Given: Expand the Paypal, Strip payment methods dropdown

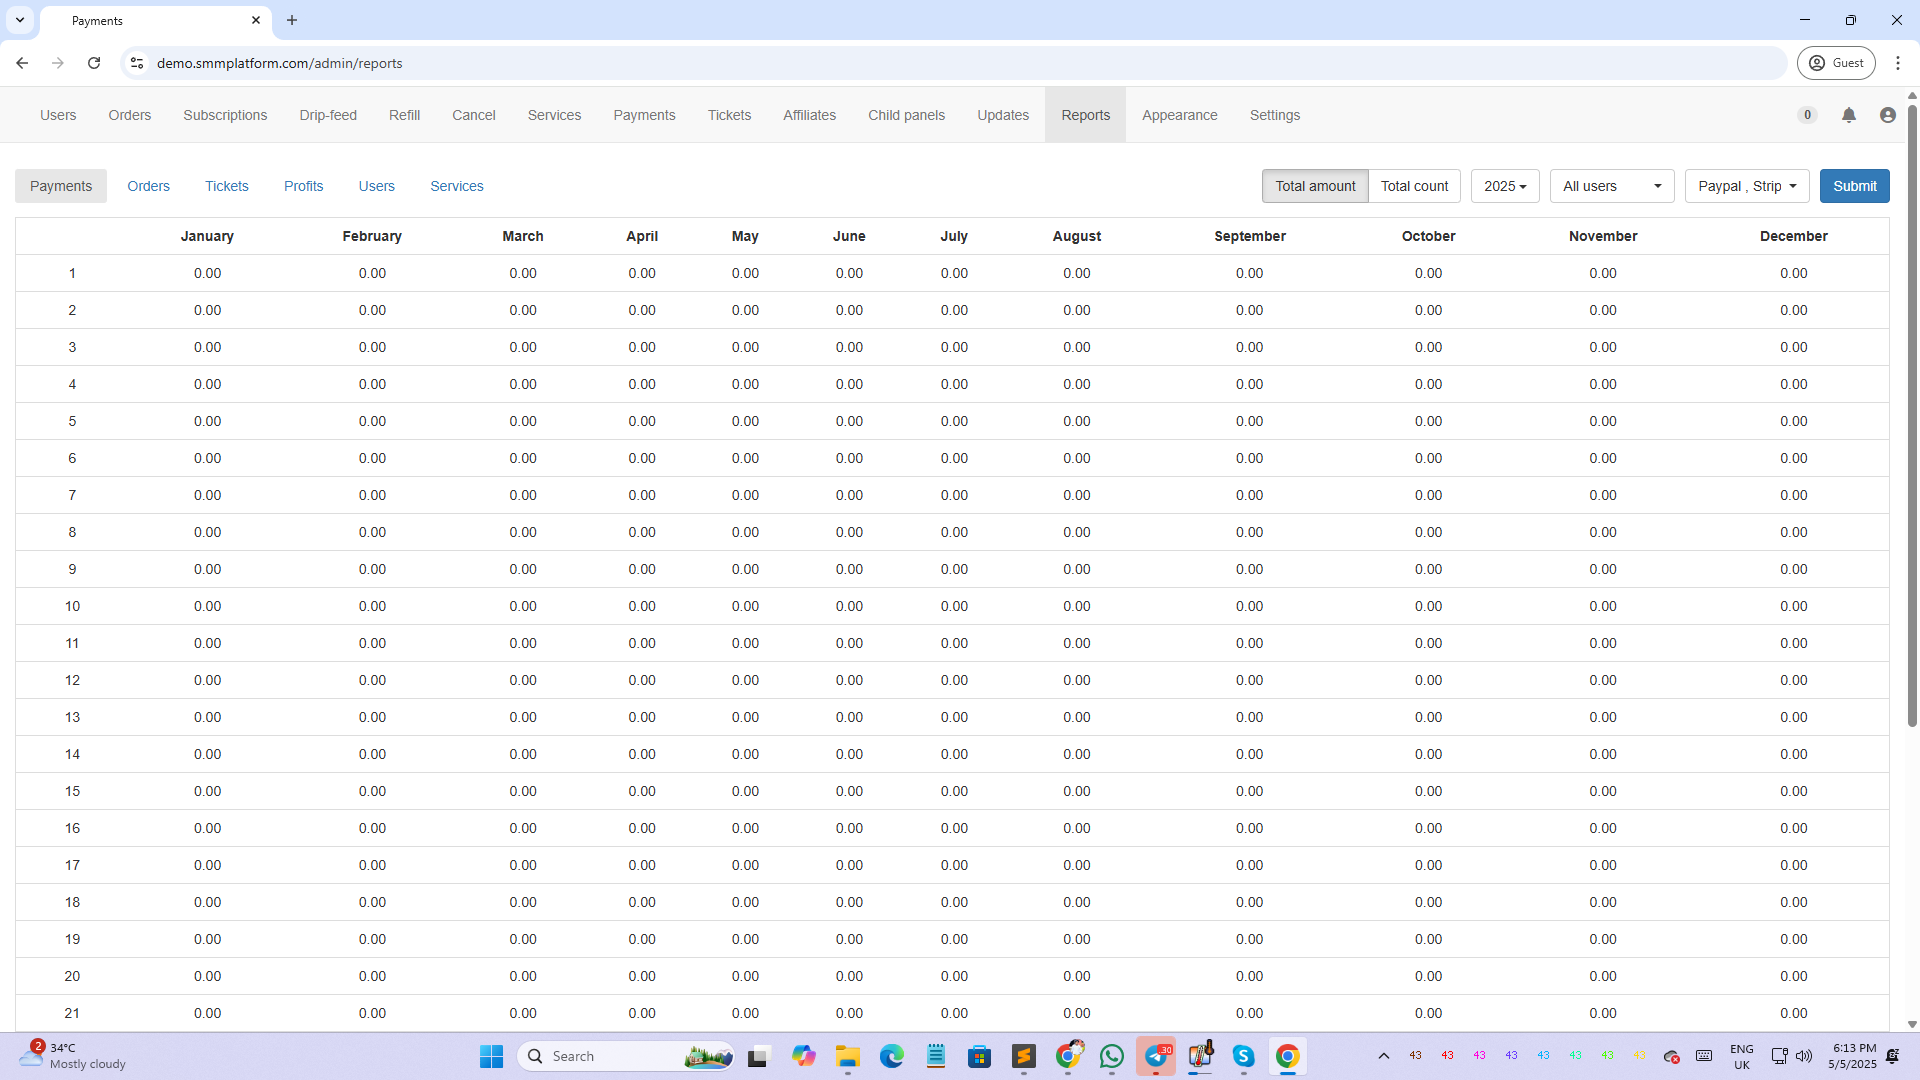Looking at the screenshot, I should [1746, 186].
